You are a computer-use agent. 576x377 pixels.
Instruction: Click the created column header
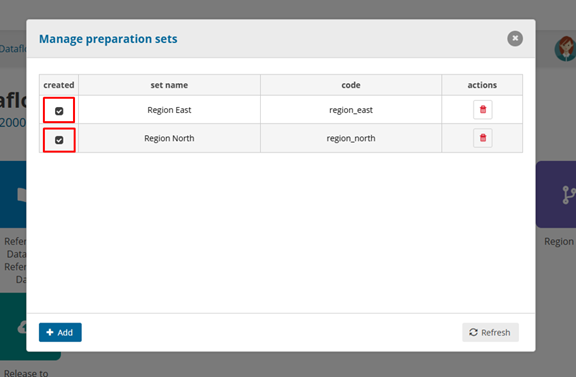tap(59, 85)
